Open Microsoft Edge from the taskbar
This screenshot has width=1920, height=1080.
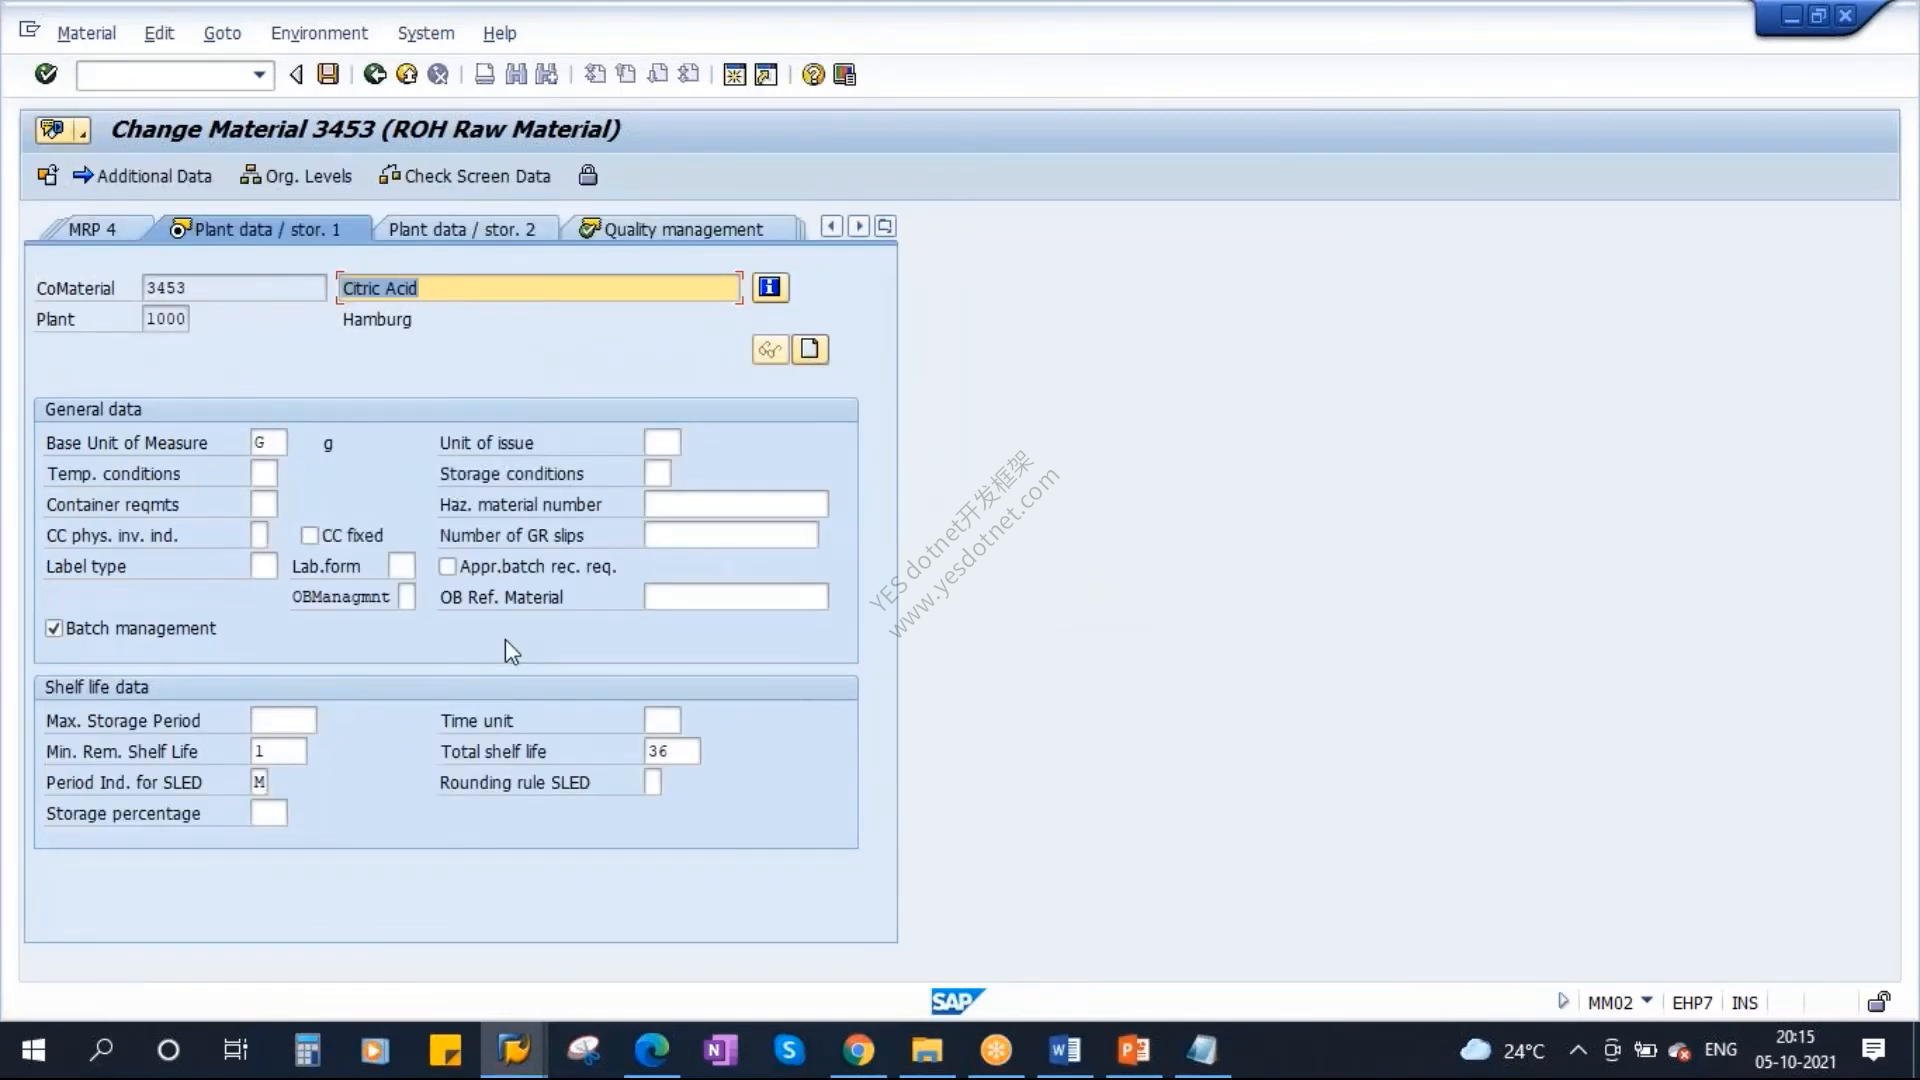(652, 1050)
